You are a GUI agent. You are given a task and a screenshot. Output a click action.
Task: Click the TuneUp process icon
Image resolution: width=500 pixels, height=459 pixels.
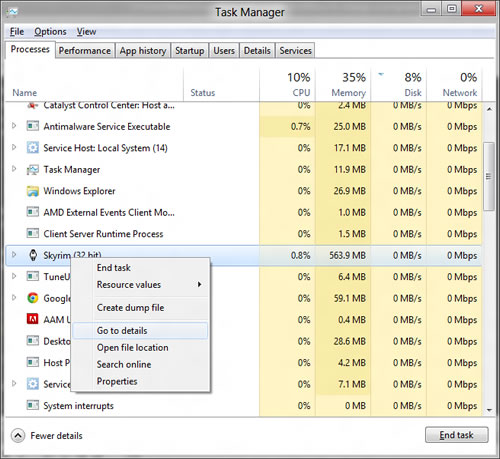(33, 277)
